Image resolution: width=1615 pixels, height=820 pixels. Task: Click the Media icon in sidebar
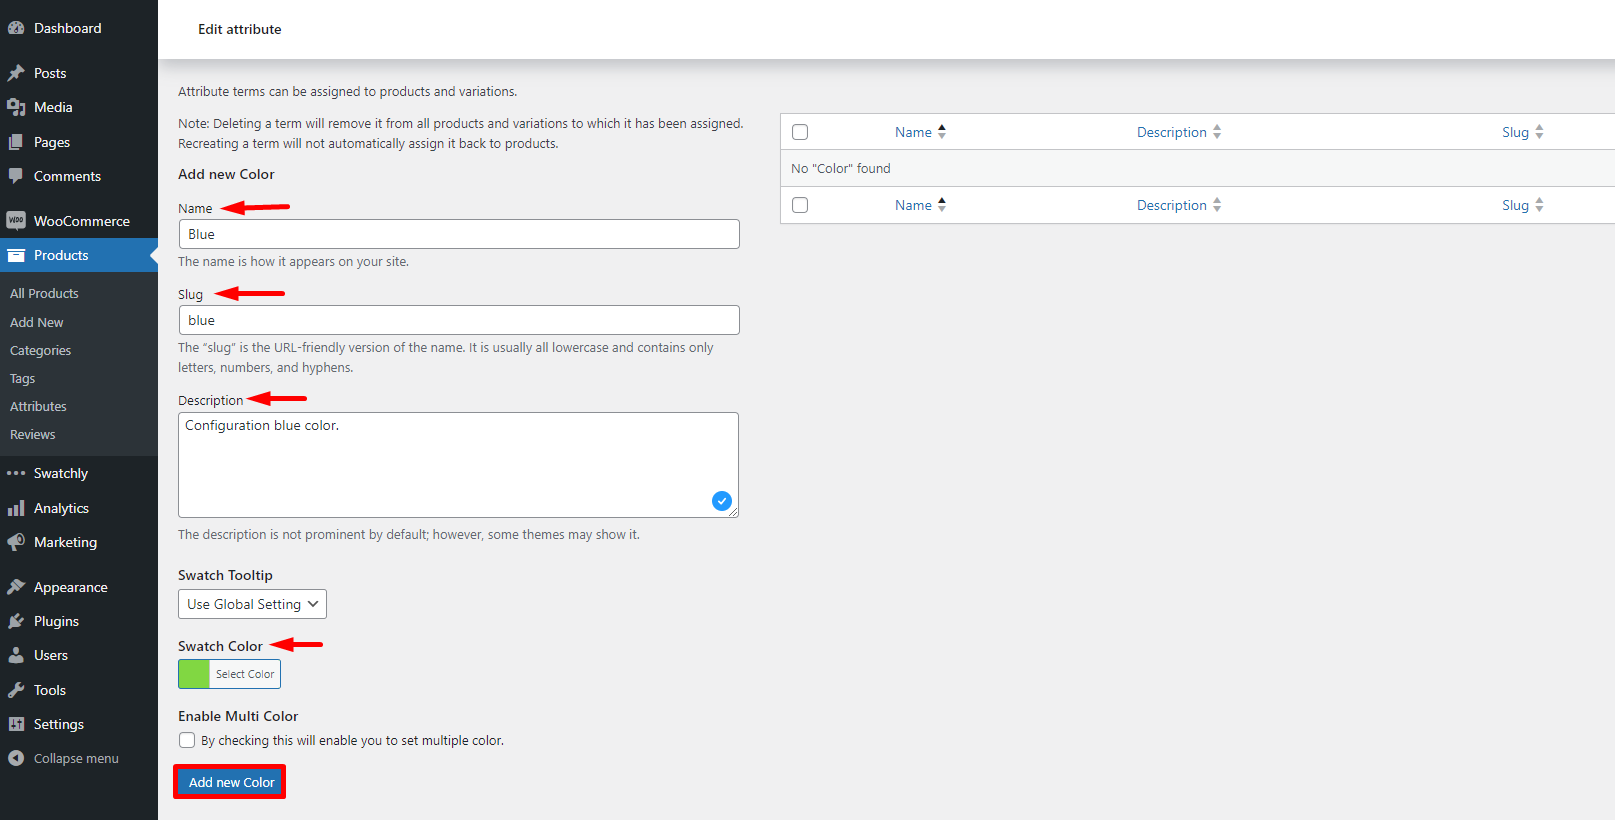tap(16, 107)
